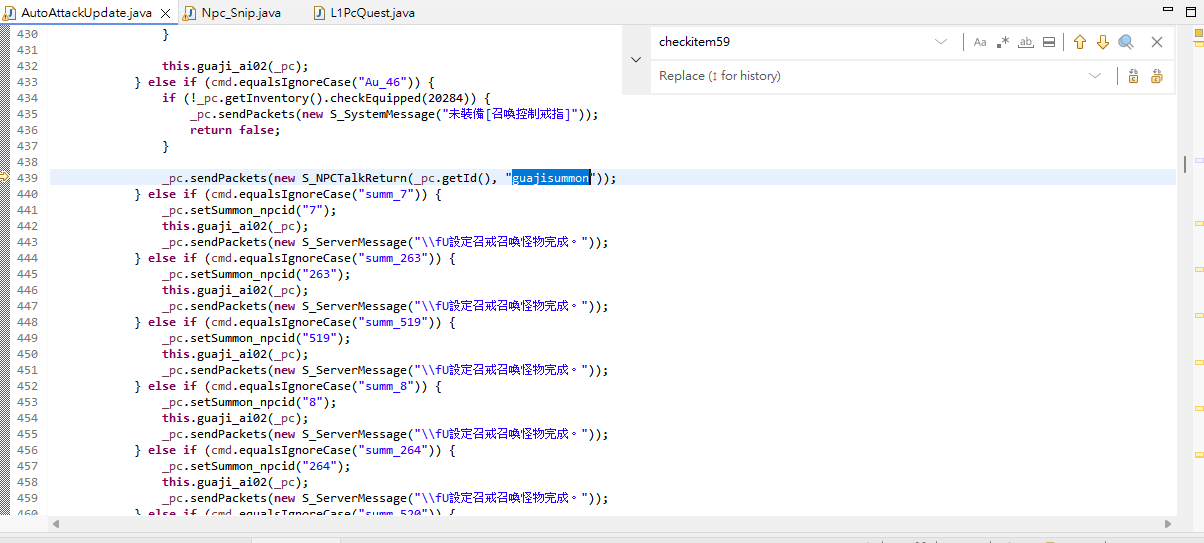Toggle case sensitive search (Aa)
This screenshot has height=543, width=1204.
click(980, 42)
